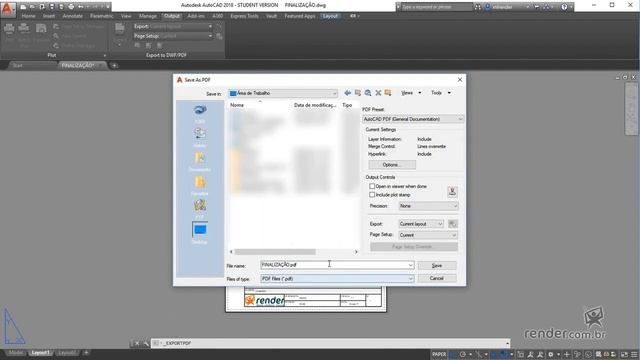
Task: Go back with the blue arrow icon
Action: pyautogui.click(x=347, y=93)
